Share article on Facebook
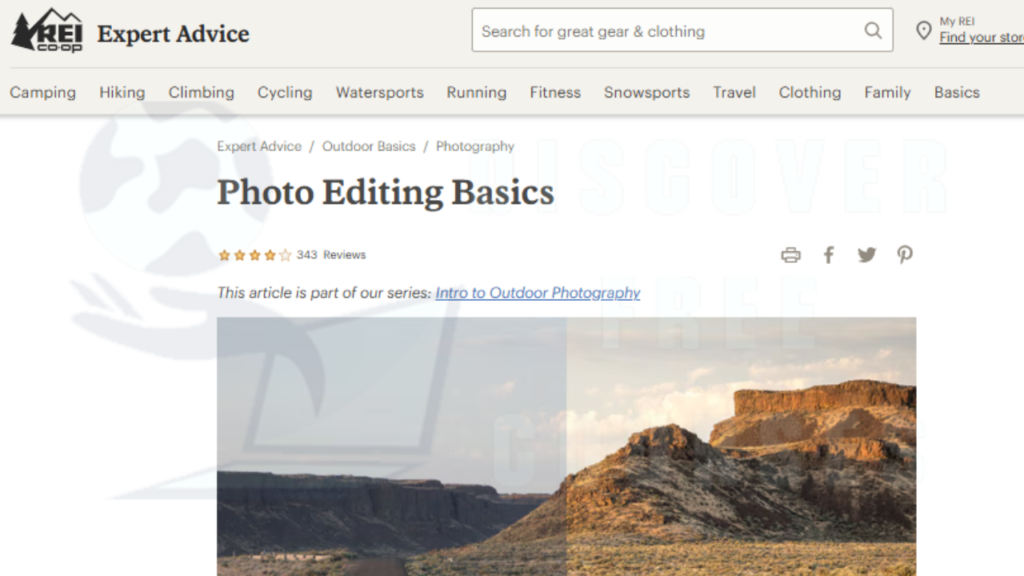 tap(829, 255)
